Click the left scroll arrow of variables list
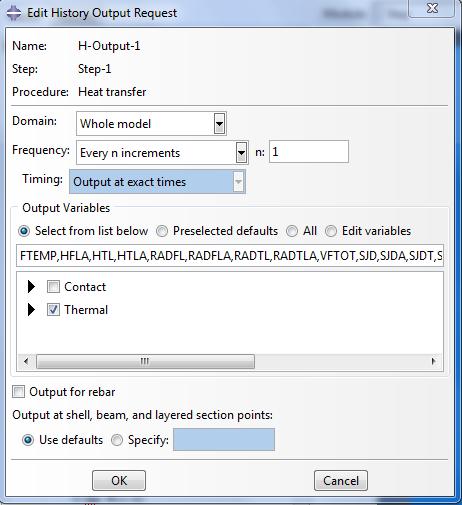 (26, 361)
